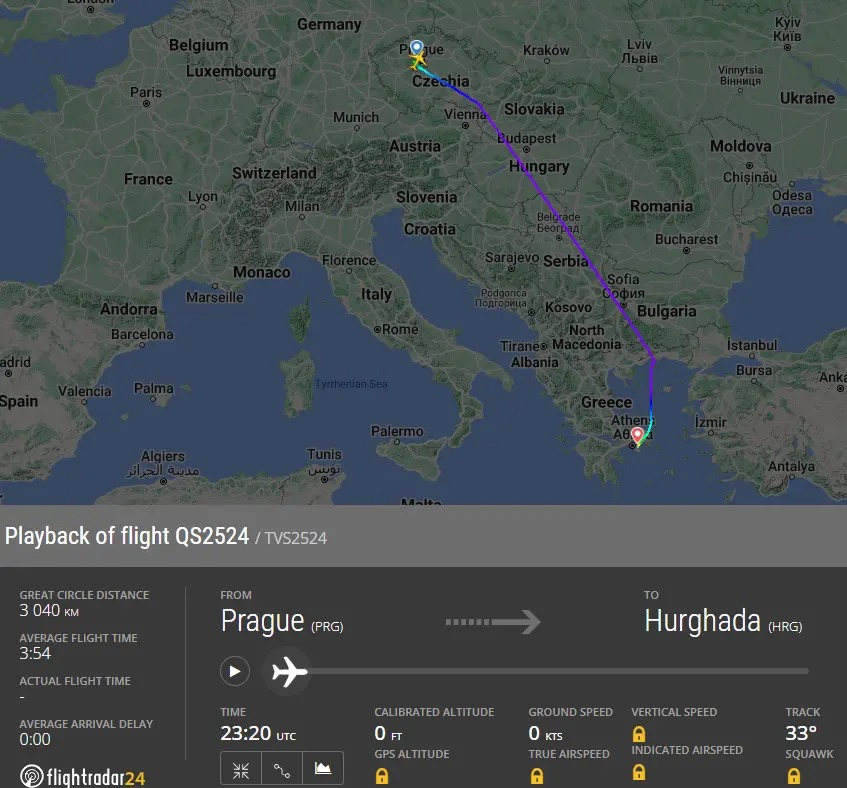The image size is (847, 788).
Task: Click the Prague (PRG) origin airport name
Action: tap(282, 621)
